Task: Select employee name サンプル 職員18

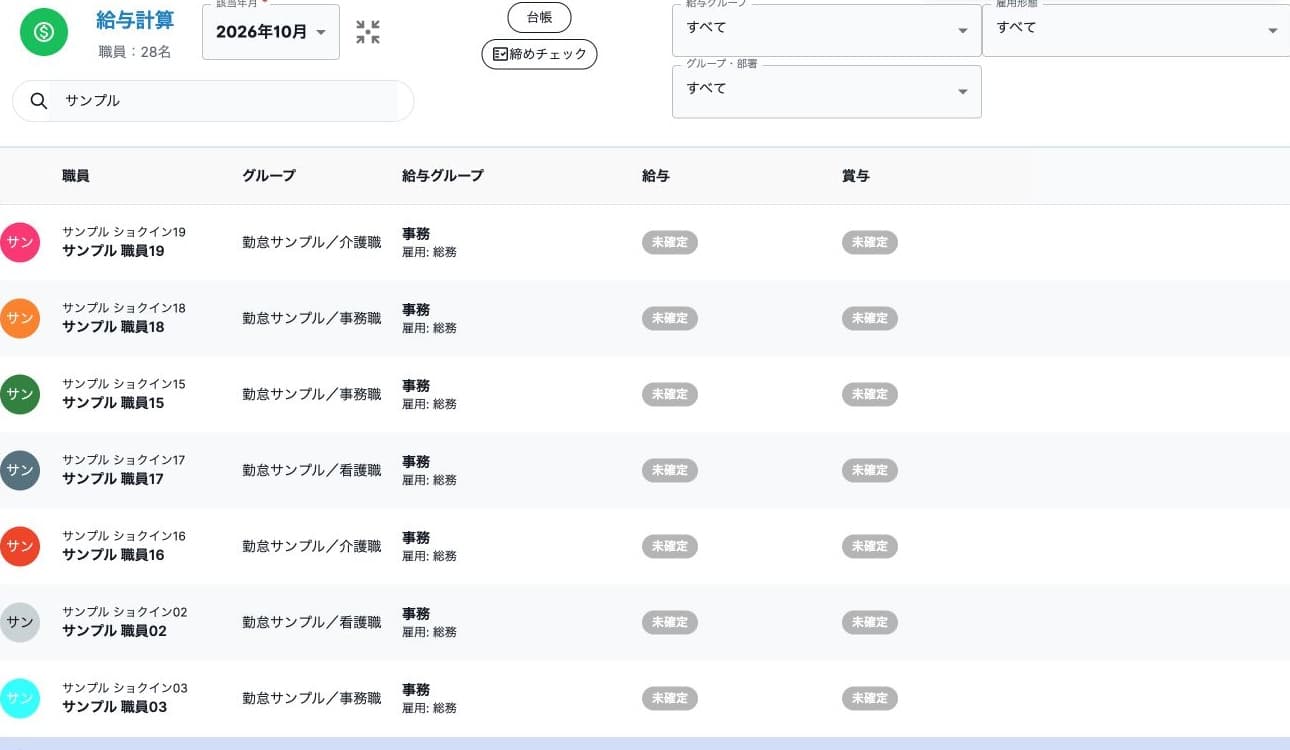Action: pyautogui.click(x=113, y=327)
